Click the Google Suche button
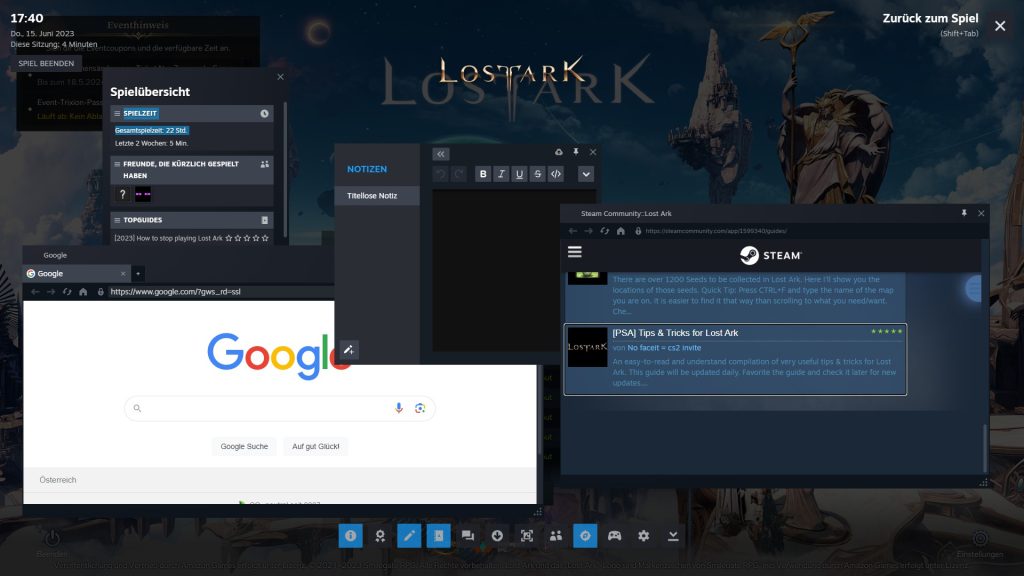The image size is (1024, 576). [244, 446]
